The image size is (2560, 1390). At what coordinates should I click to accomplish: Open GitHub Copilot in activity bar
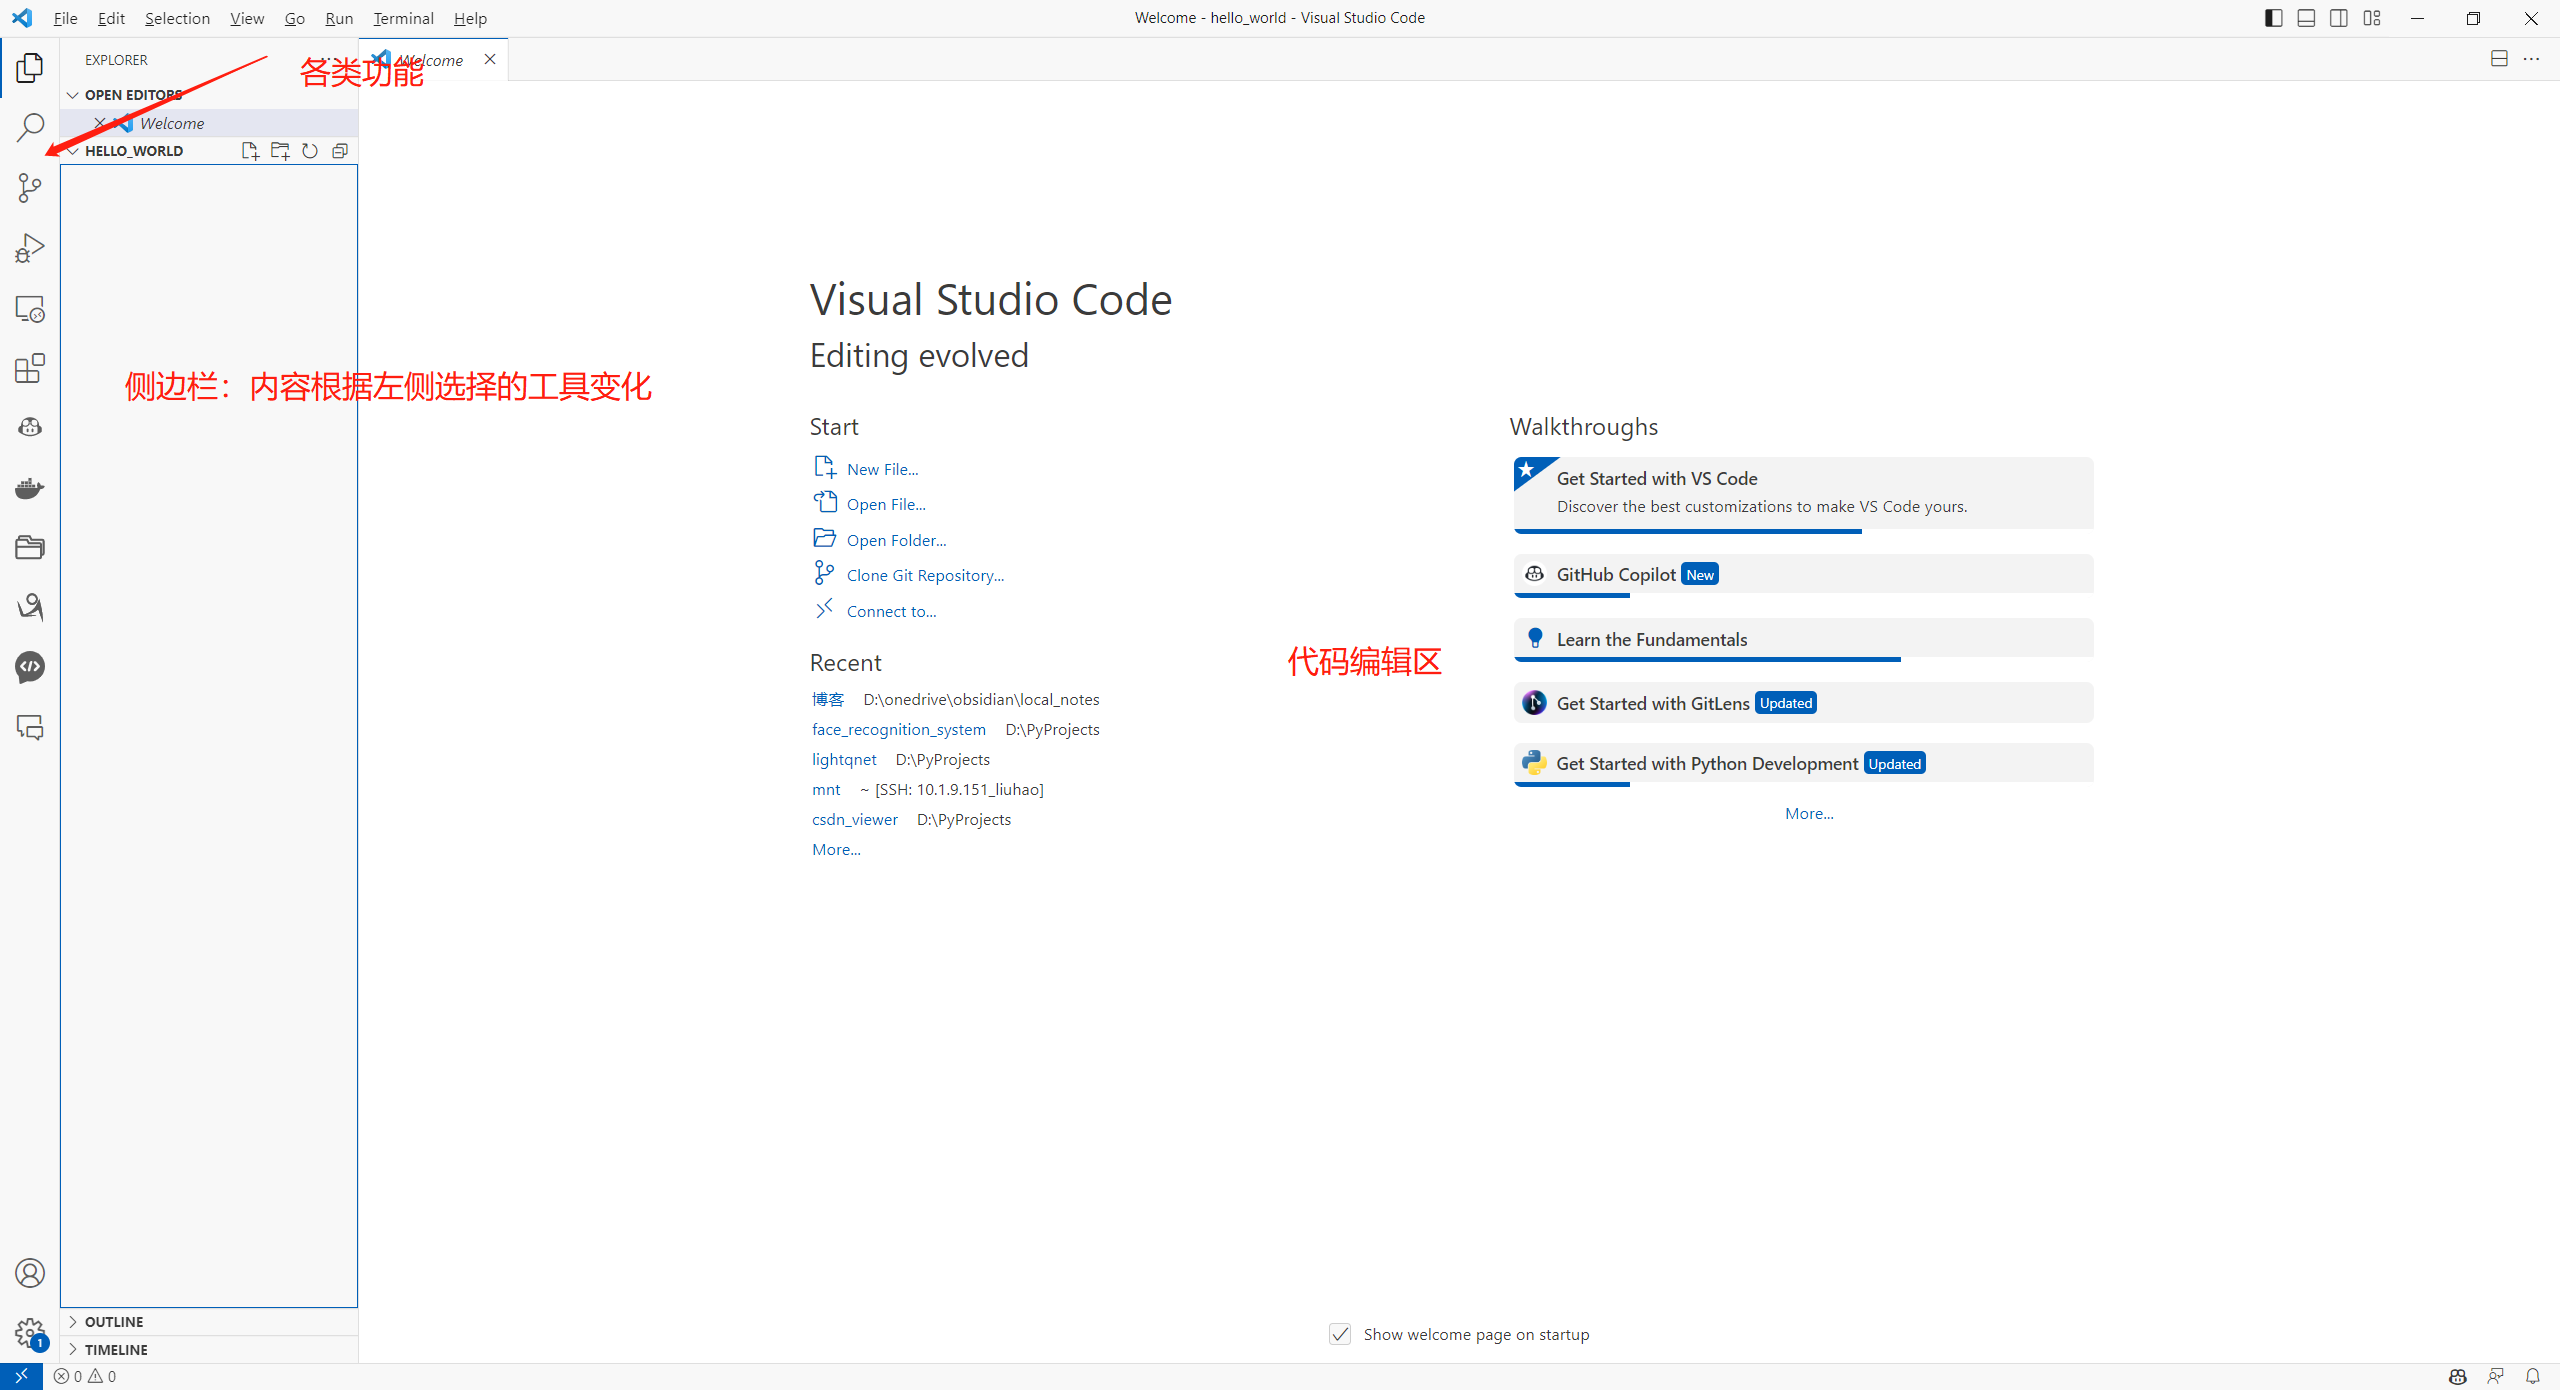(x=30, y=428)
